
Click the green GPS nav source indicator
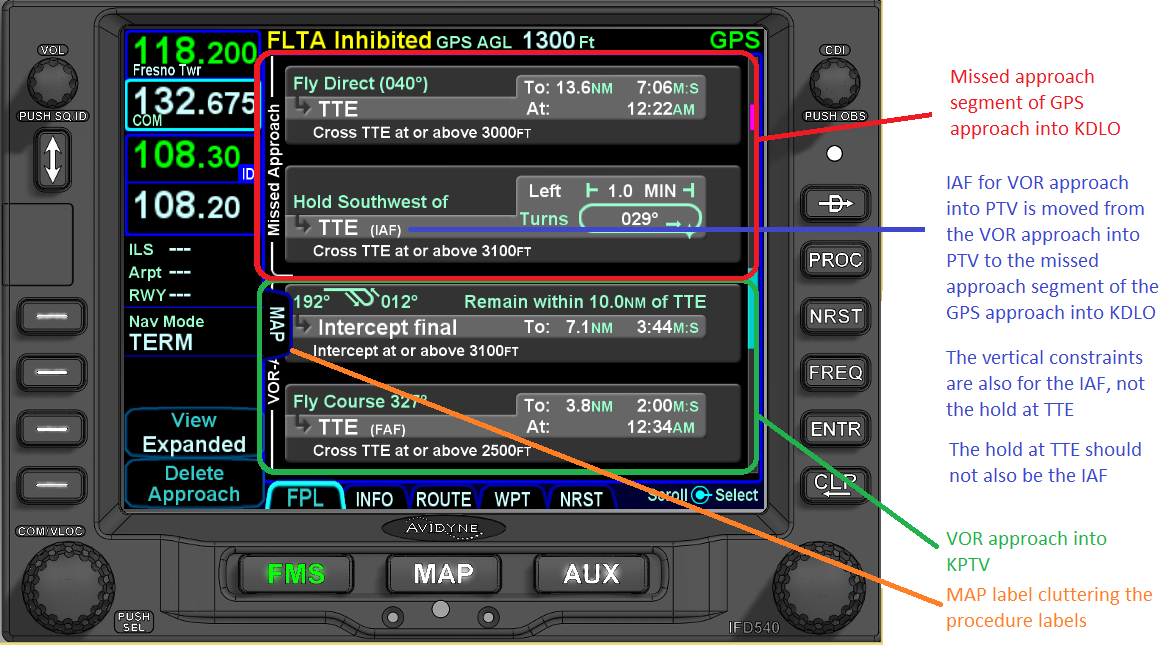point(734,40)
